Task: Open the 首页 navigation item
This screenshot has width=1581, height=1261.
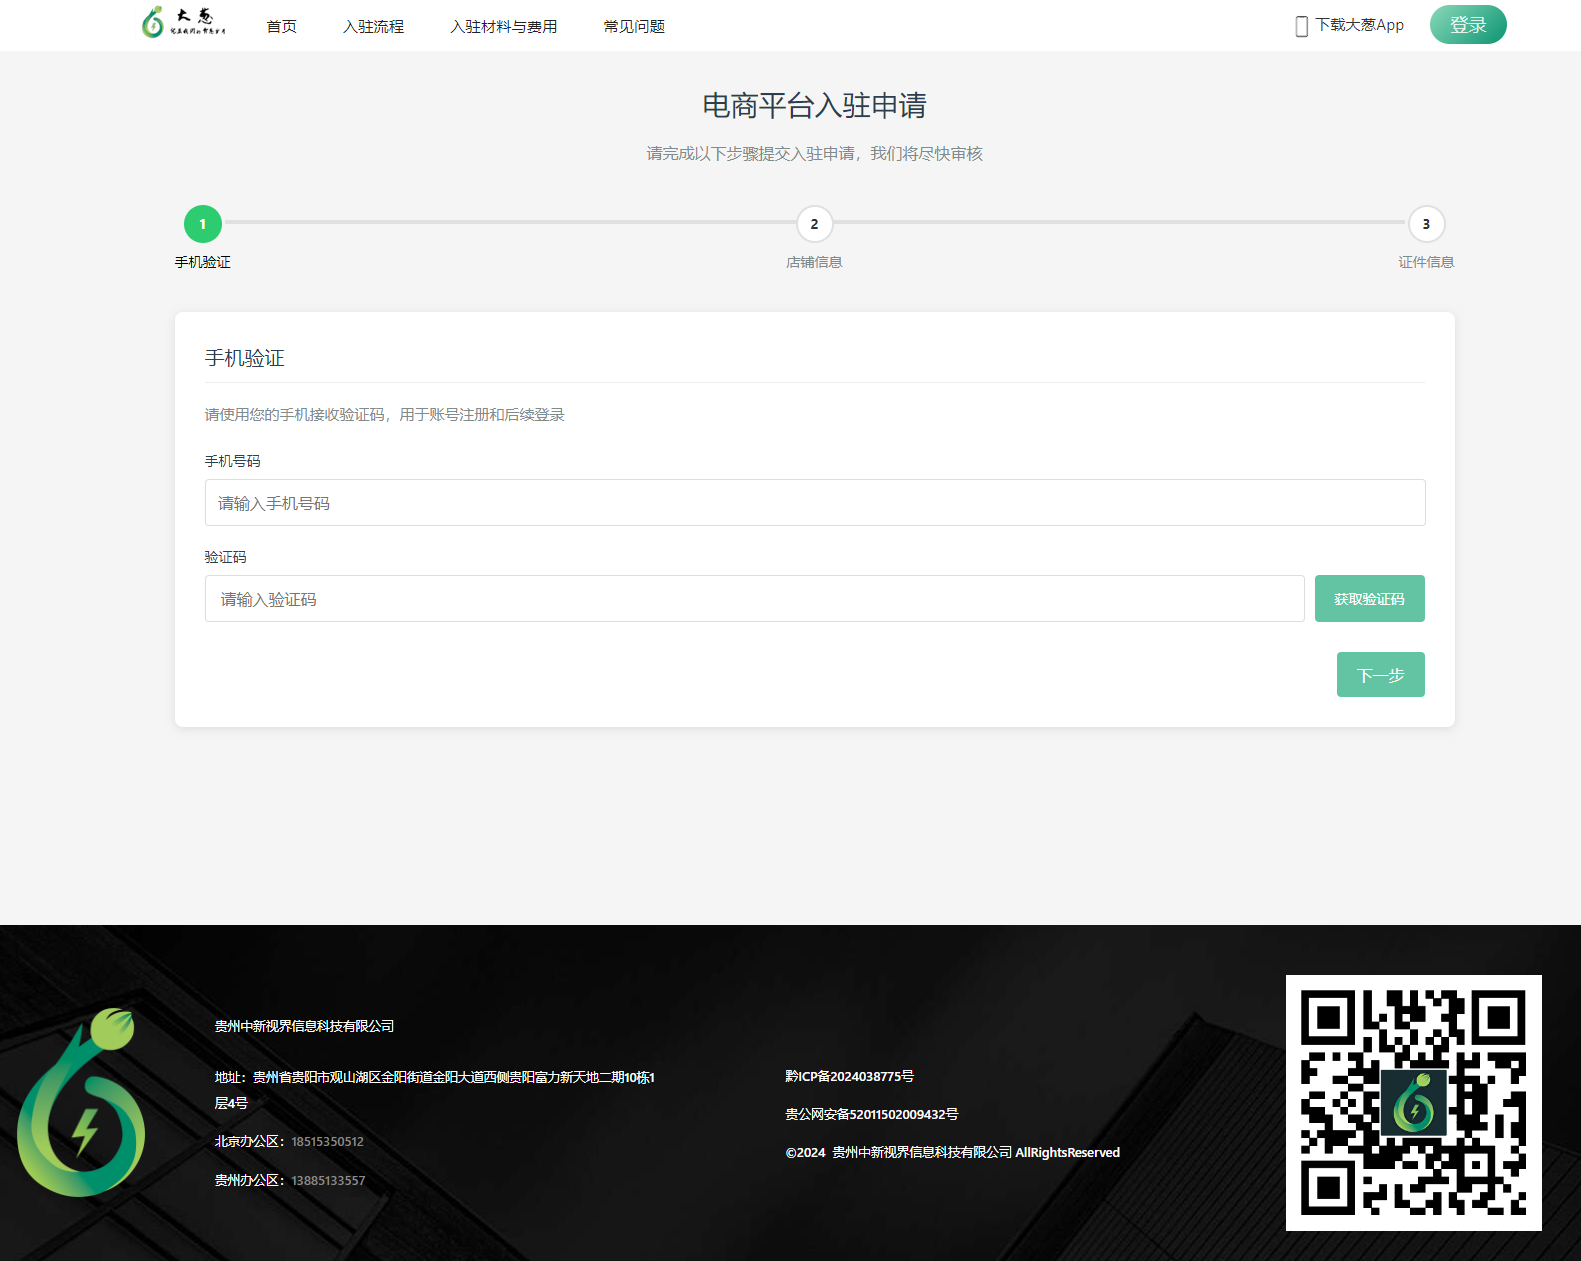Action: pyautogui.click(x=282, y=26)
